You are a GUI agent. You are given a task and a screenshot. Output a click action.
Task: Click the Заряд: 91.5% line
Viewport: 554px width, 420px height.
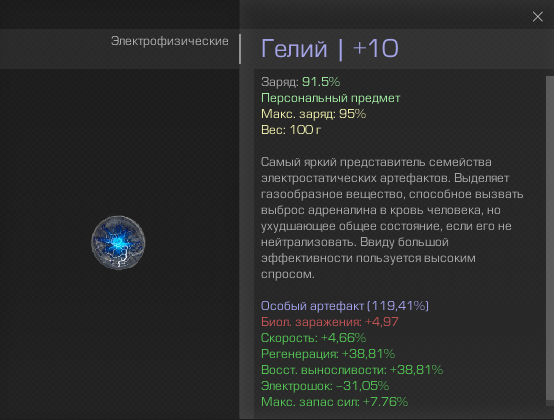click(300, 82)
